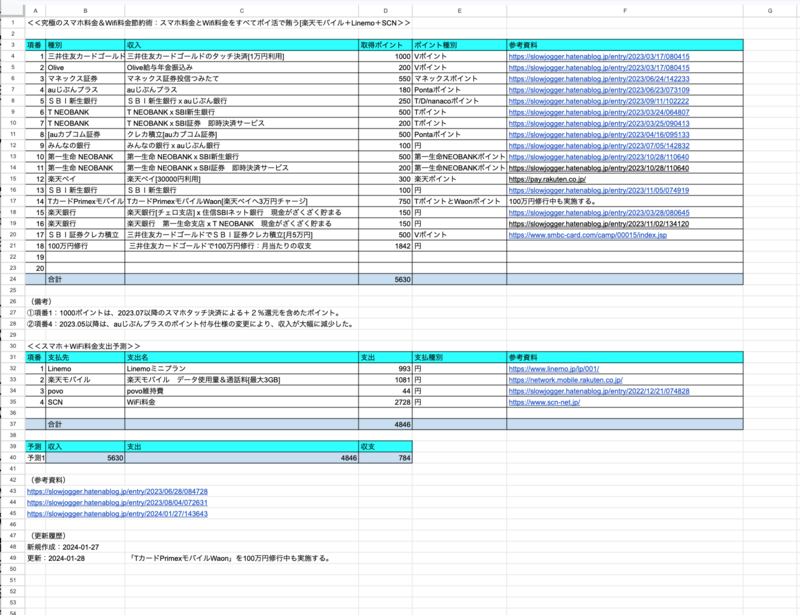800x615 pixels.
Task: Select column F header
Action: [x=625, y=11]
